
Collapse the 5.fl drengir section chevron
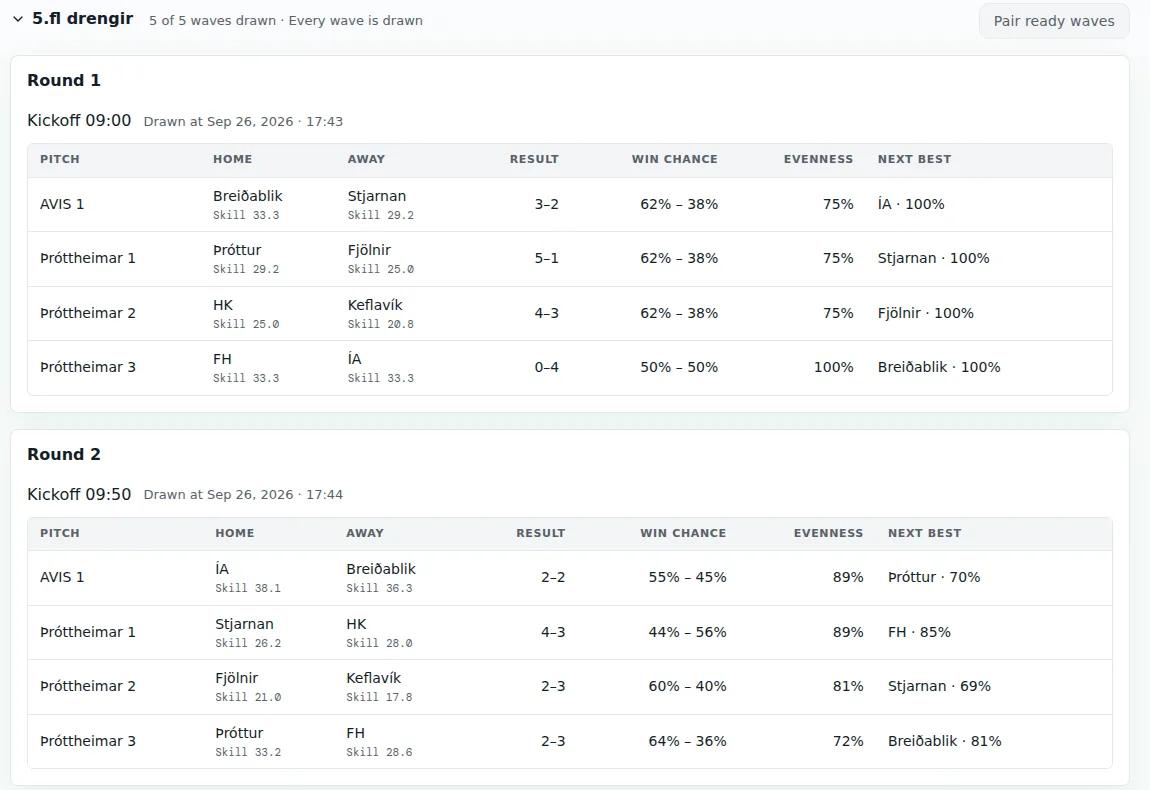(x=18, y=19)
